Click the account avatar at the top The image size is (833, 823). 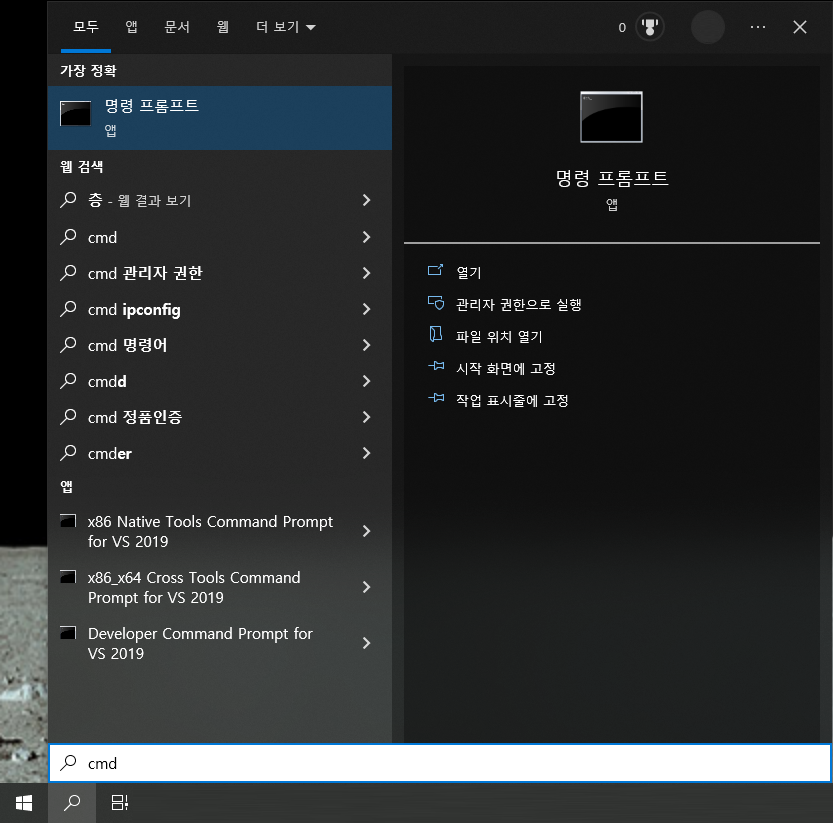tap(707, 27)
